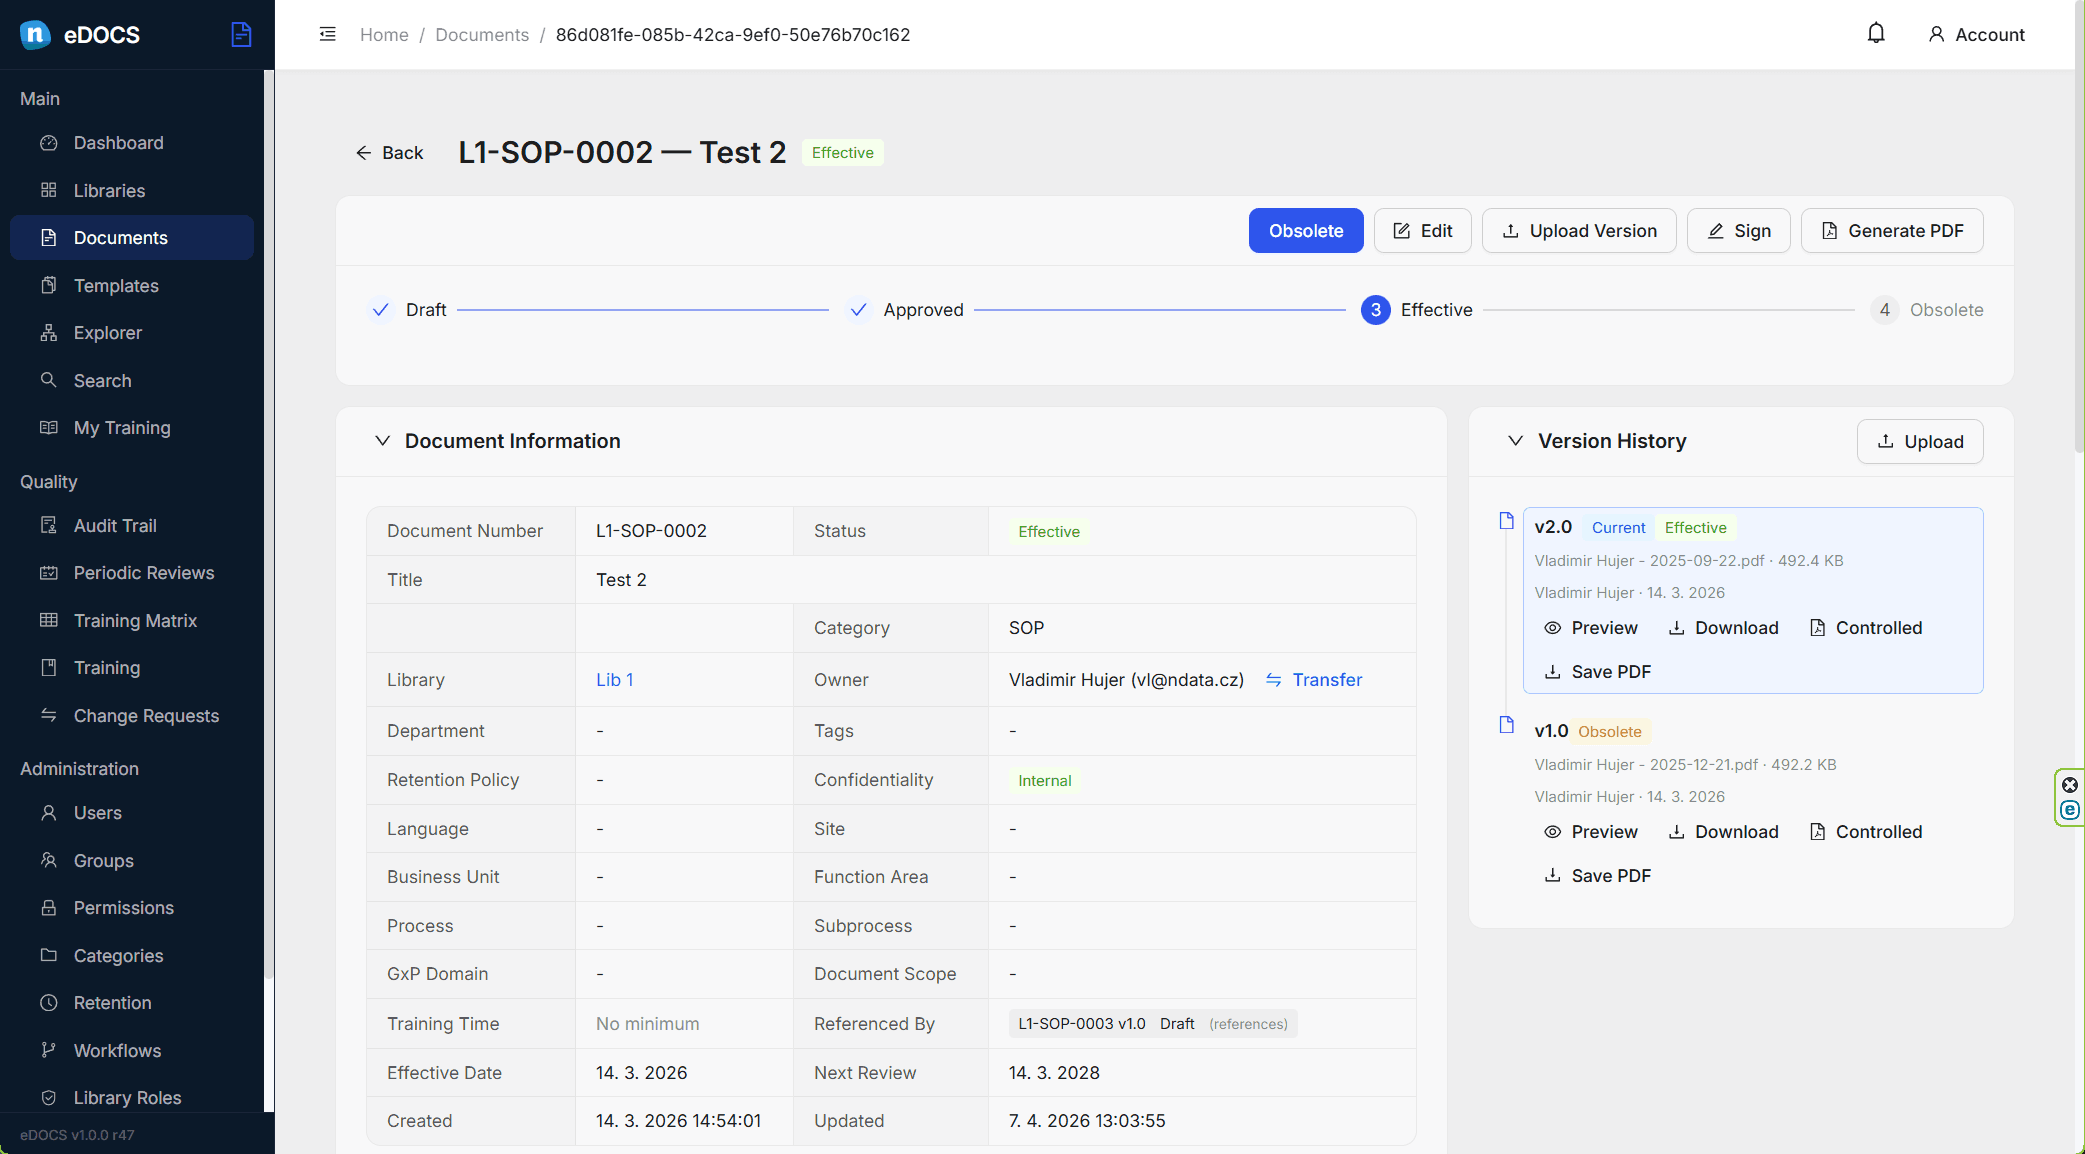2085x1154 pixels.
Task: Go Back to the documents list
Action: pos(389,152)
